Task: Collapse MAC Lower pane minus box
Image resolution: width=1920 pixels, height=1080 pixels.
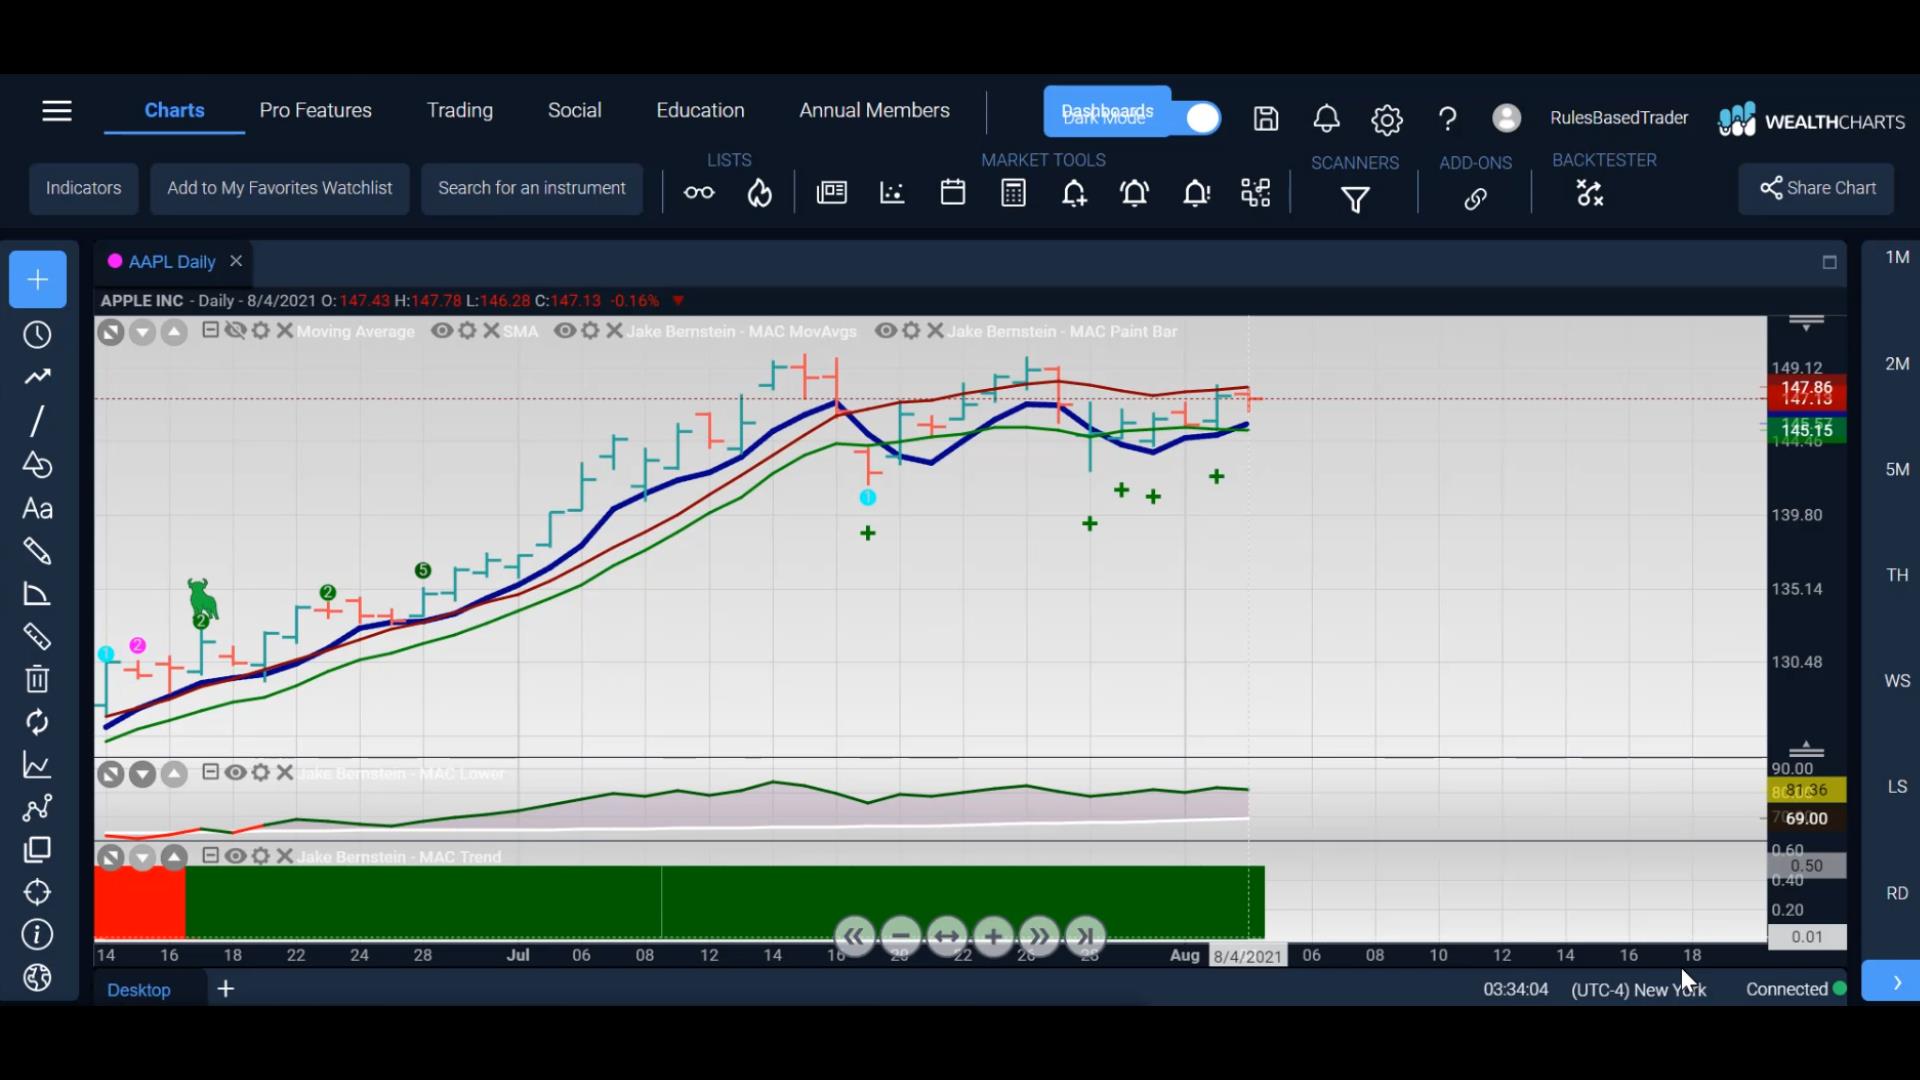Action: [x=210, y=772]
